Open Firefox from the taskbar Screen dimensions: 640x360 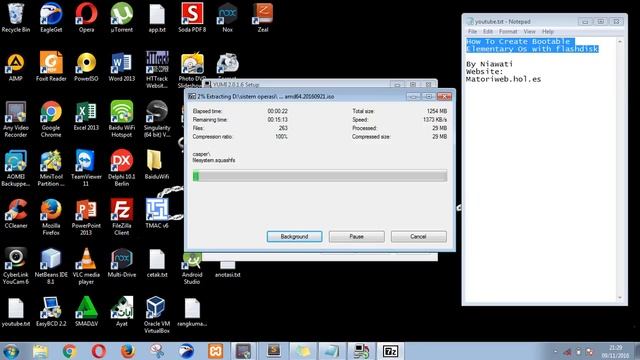(x=128, y=351)
